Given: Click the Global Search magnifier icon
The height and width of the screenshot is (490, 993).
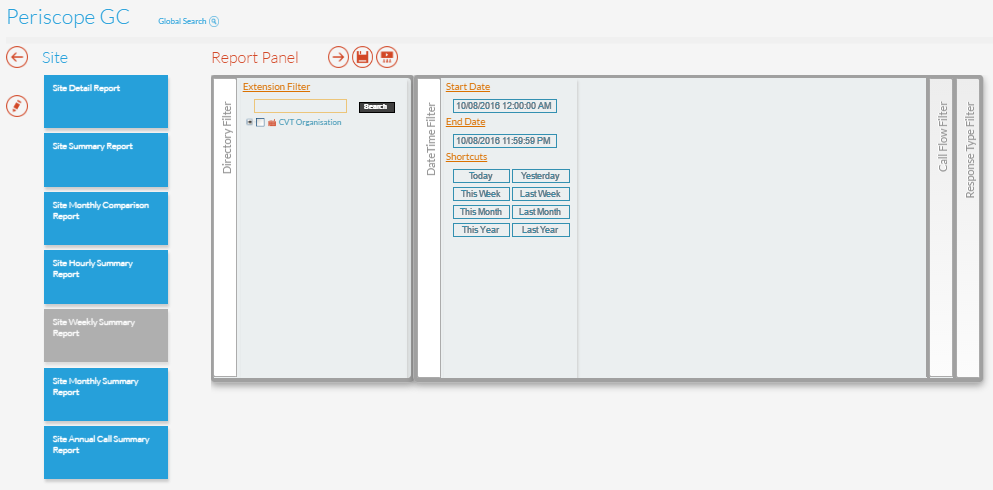Looking at the screenshot, I should click(214, 22).
